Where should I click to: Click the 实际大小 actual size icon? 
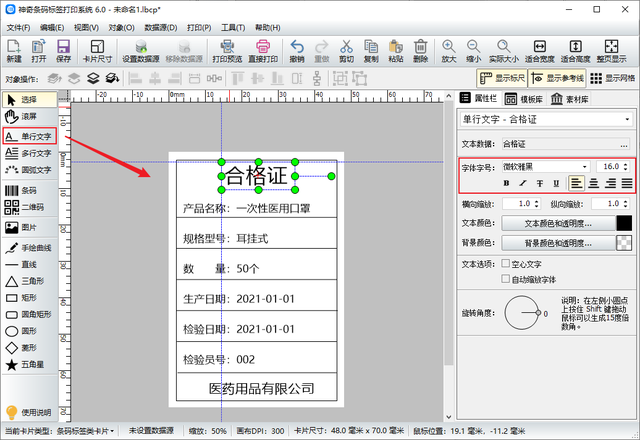coord(504,51)
